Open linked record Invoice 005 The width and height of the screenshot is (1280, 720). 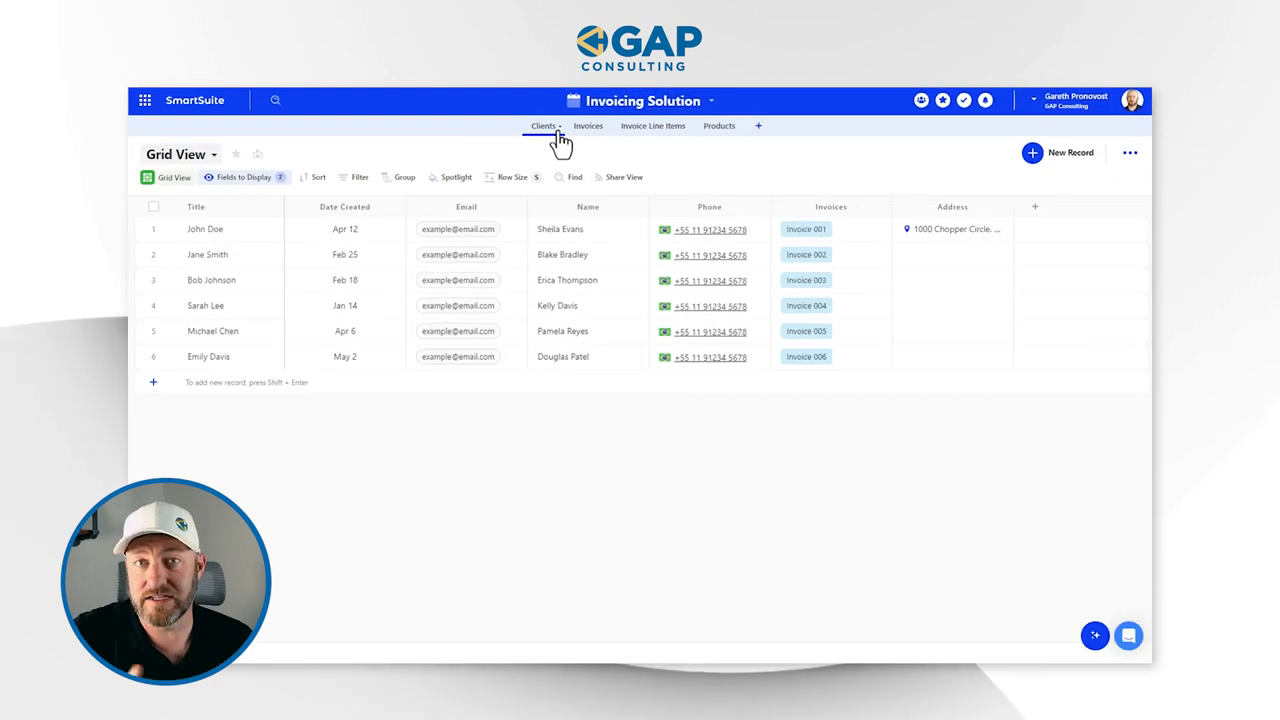click(806, 331)
